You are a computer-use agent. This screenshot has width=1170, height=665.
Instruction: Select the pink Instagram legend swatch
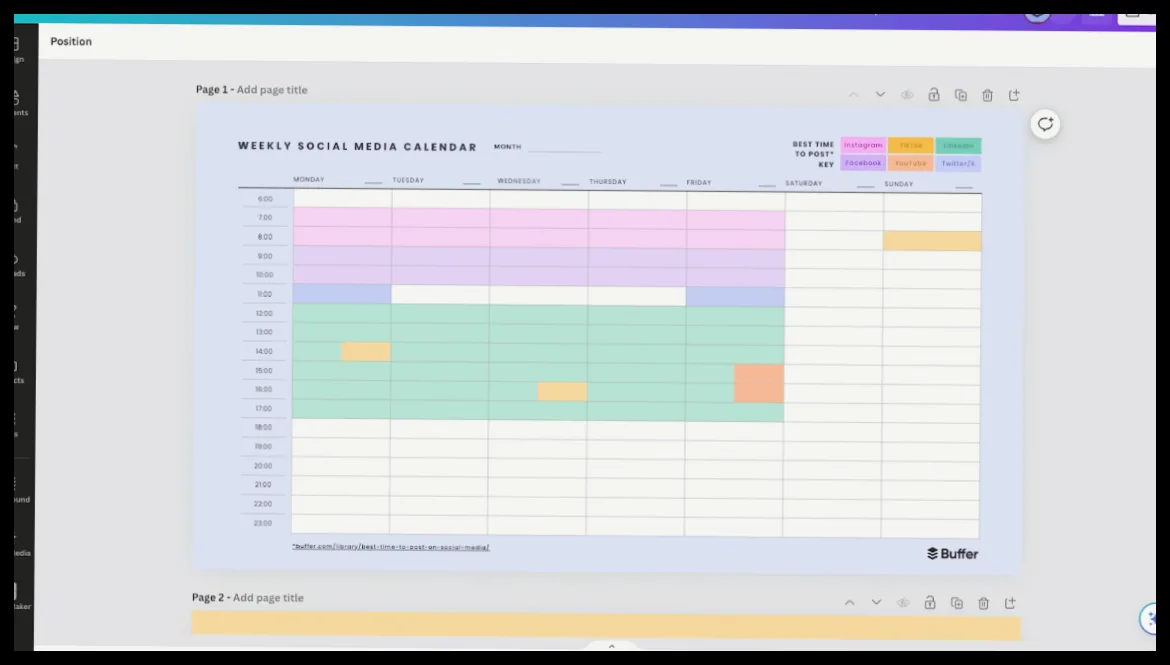[863, 145]
